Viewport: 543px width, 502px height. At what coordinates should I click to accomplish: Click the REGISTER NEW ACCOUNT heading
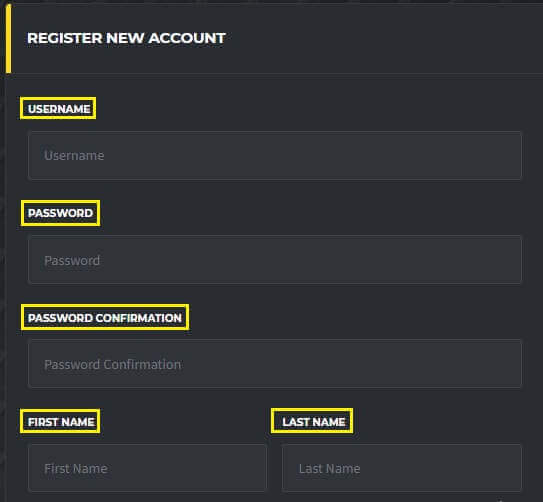(x=126, y=38)
